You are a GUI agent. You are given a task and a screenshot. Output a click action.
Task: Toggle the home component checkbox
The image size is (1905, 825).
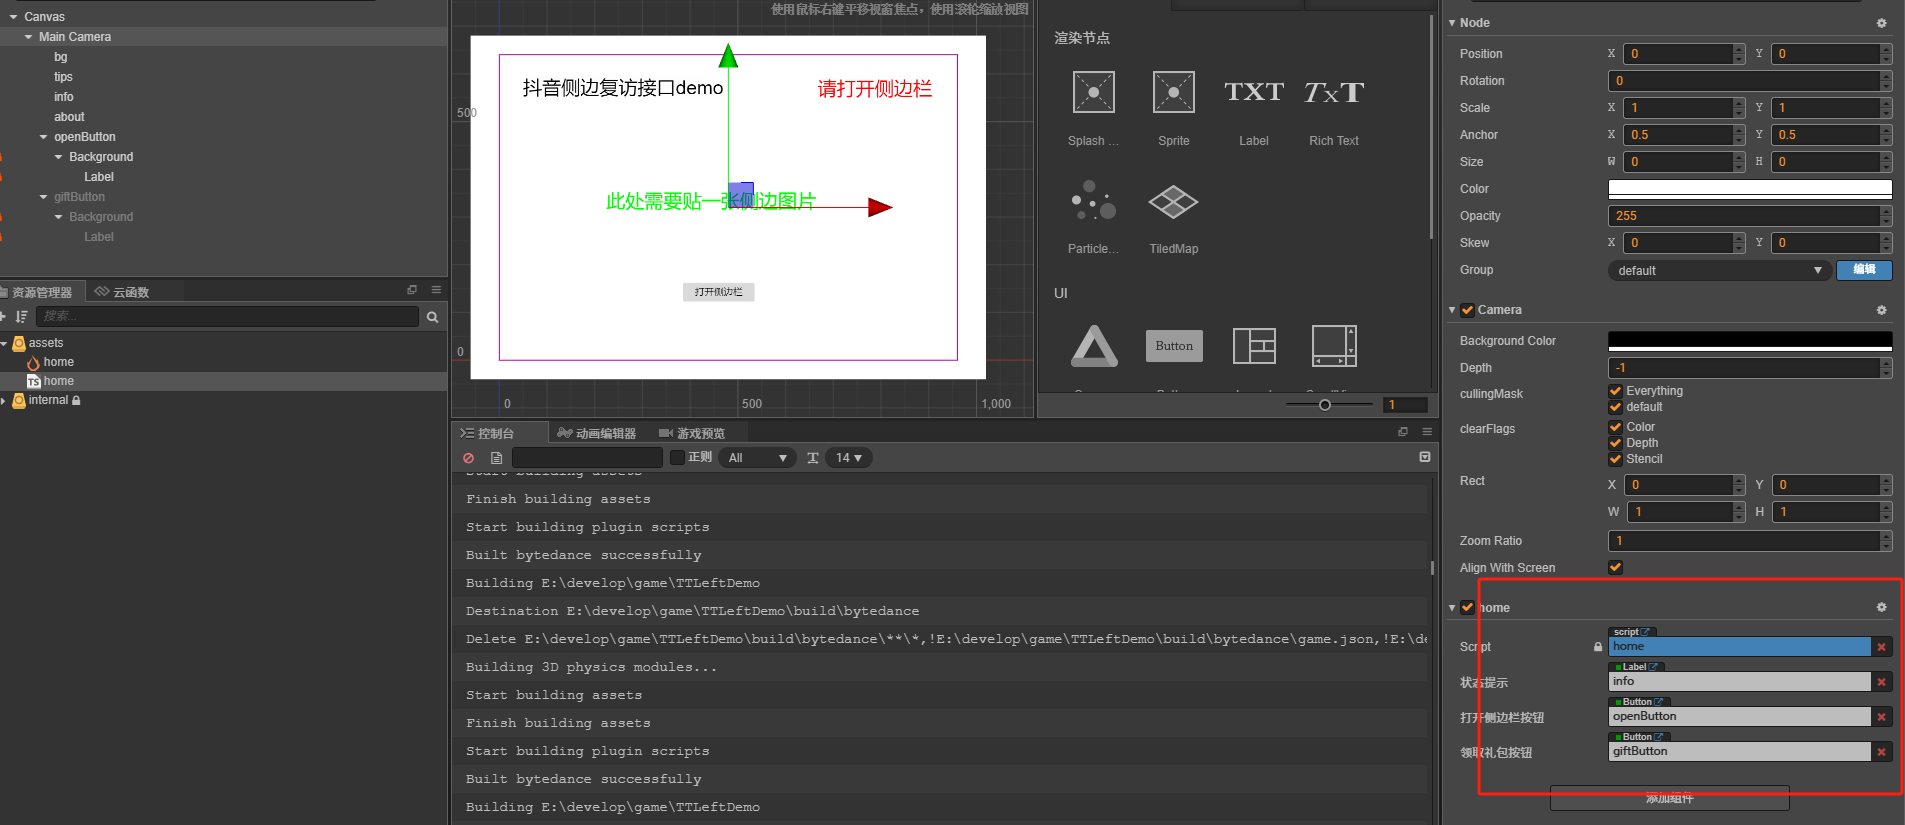click(x=1467, y=607)
